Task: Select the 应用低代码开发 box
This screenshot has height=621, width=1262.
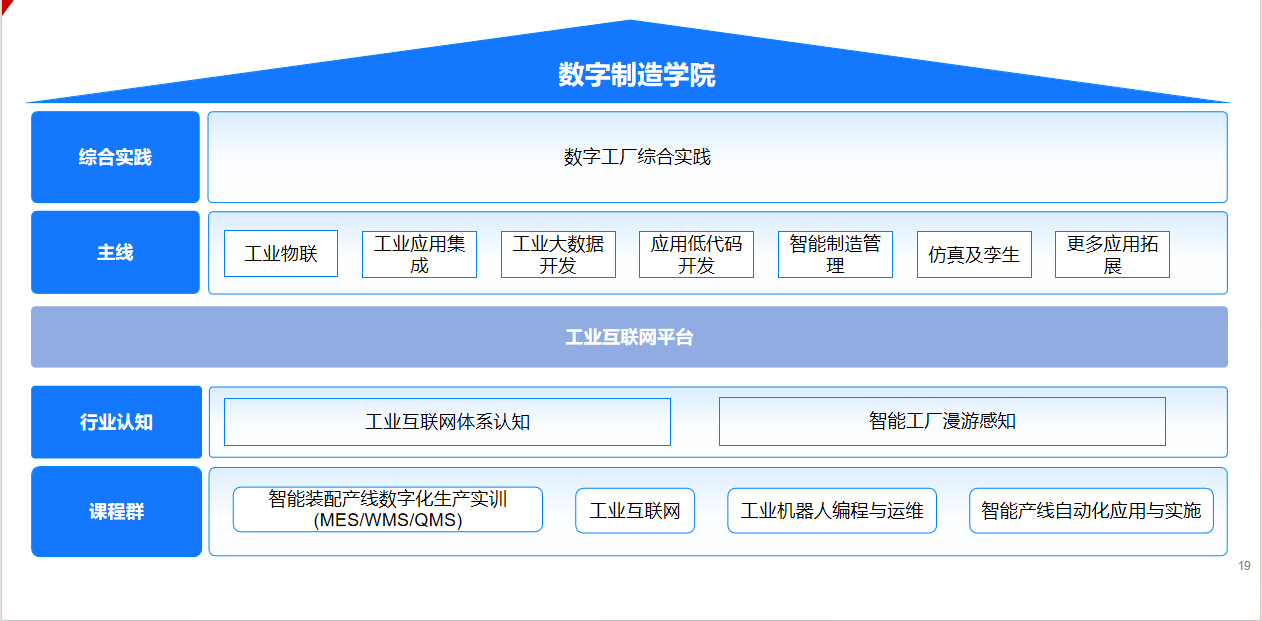Action: point(696,254)
